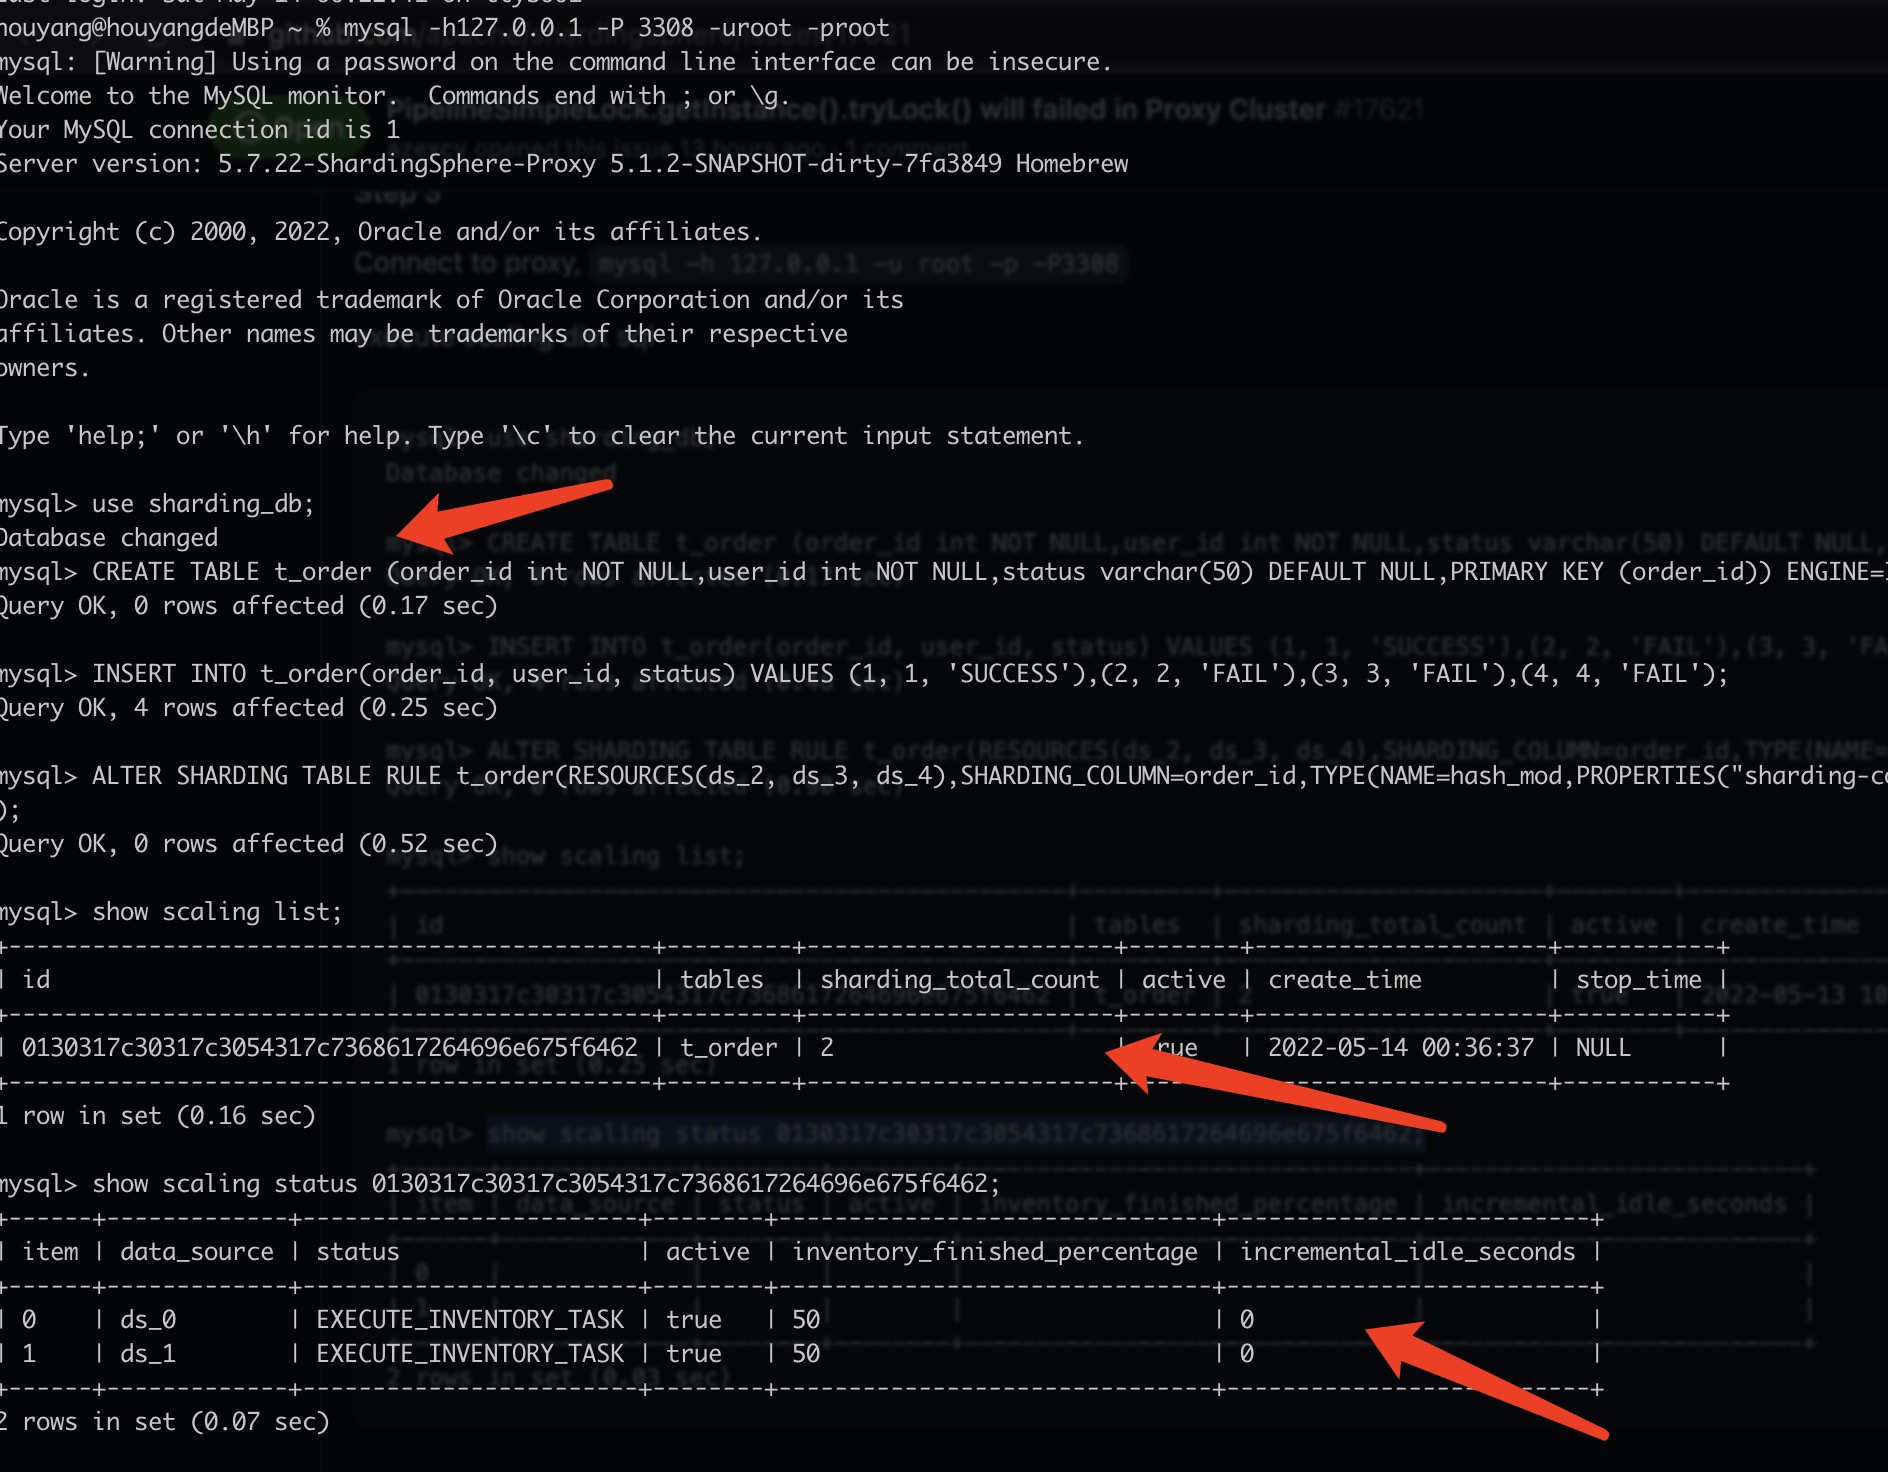Click the scaling job id starting with 0130317c
Viewport: 1888px width, 1472px height.
[330, 1047]
